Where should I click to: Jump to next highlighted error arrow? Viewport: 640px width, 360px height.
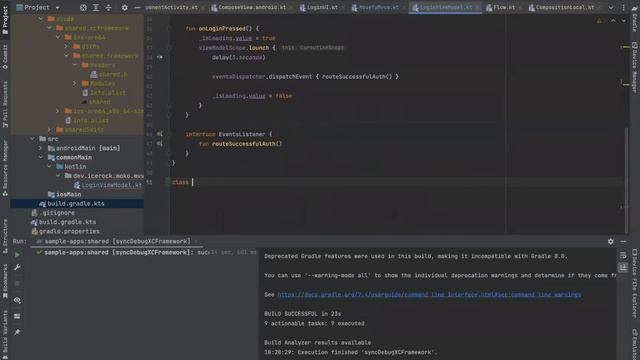(623, 20)
